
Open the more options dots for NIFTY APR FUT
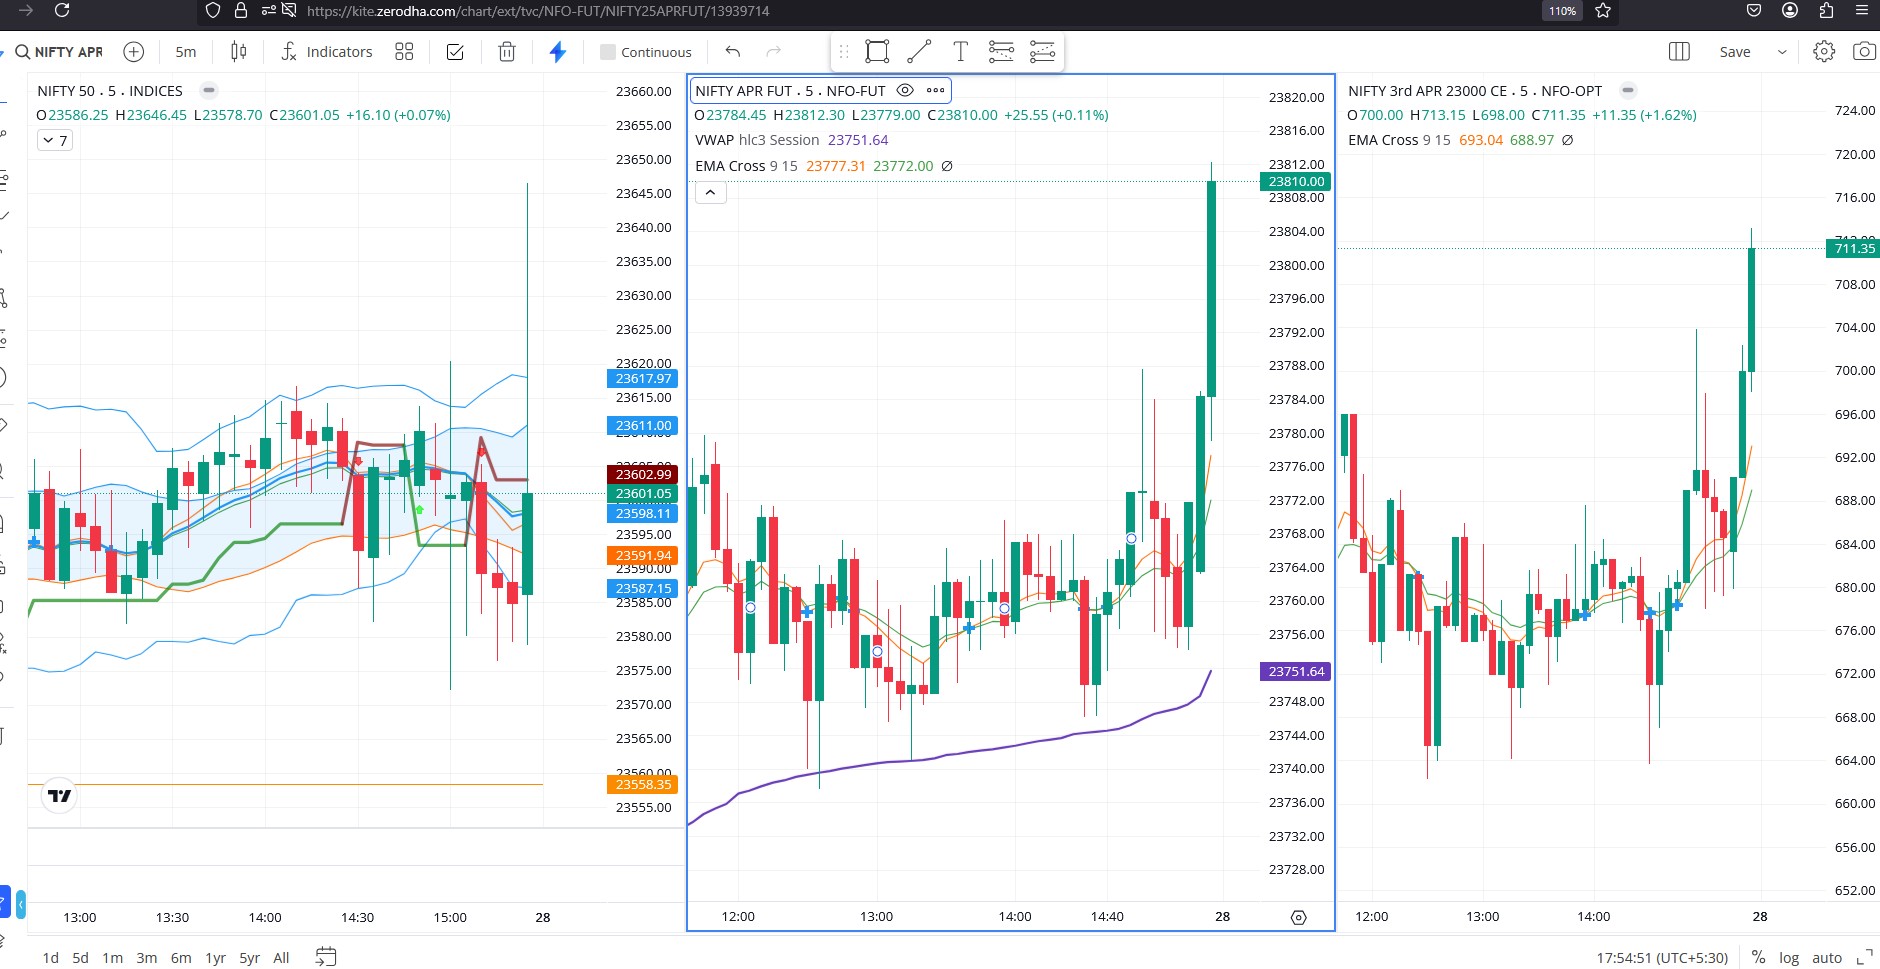(935, 90)
